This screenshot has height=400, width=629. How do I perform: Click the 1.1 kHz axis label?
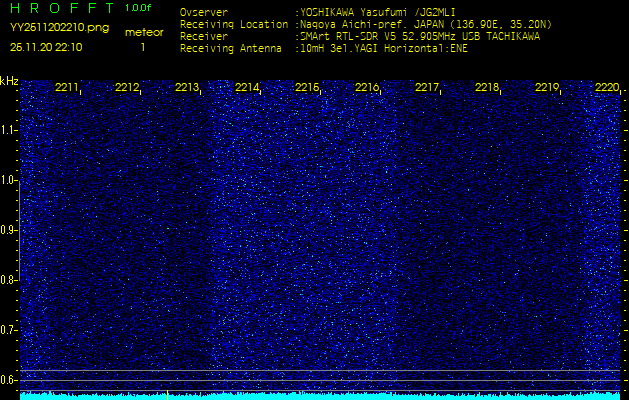pos(8,130)
